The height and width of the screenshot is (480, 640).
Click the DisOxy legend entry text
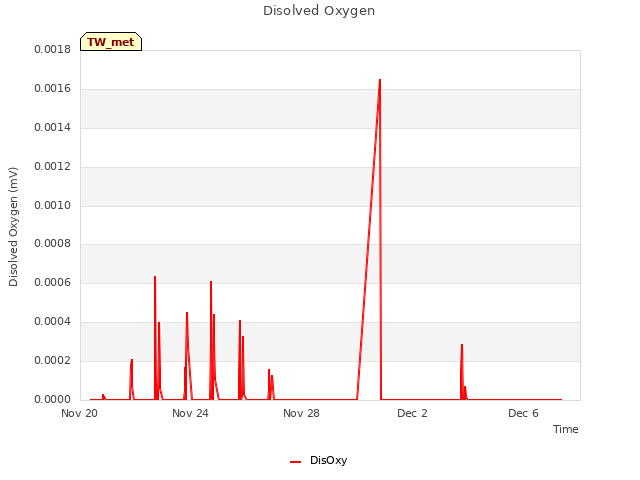(x=328, y=460)
